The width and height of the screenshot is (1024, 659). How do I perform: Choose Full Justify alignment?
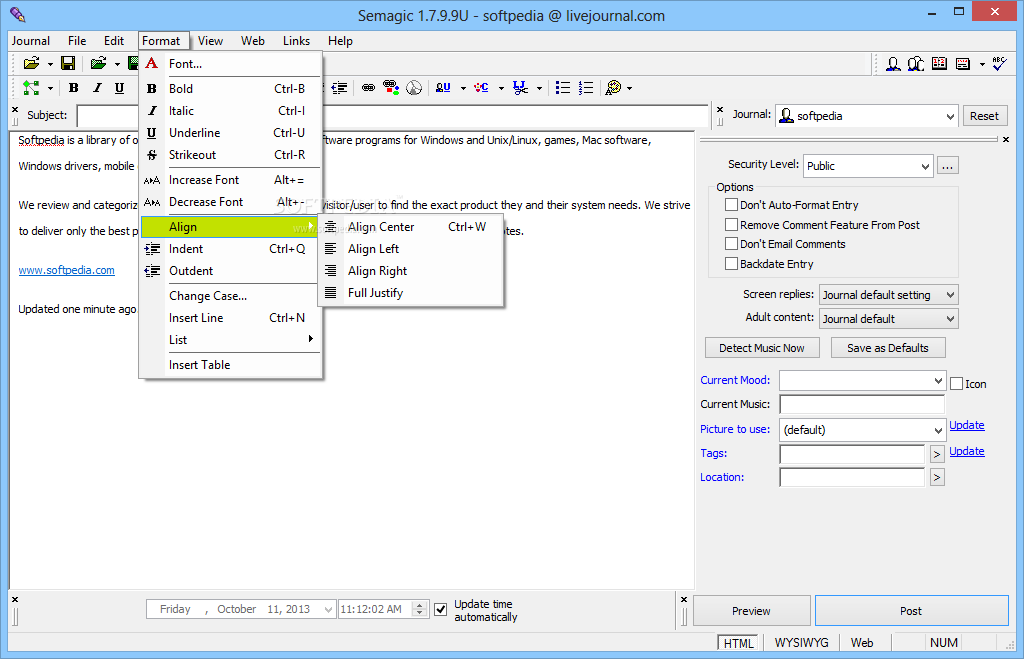point(410,293)
